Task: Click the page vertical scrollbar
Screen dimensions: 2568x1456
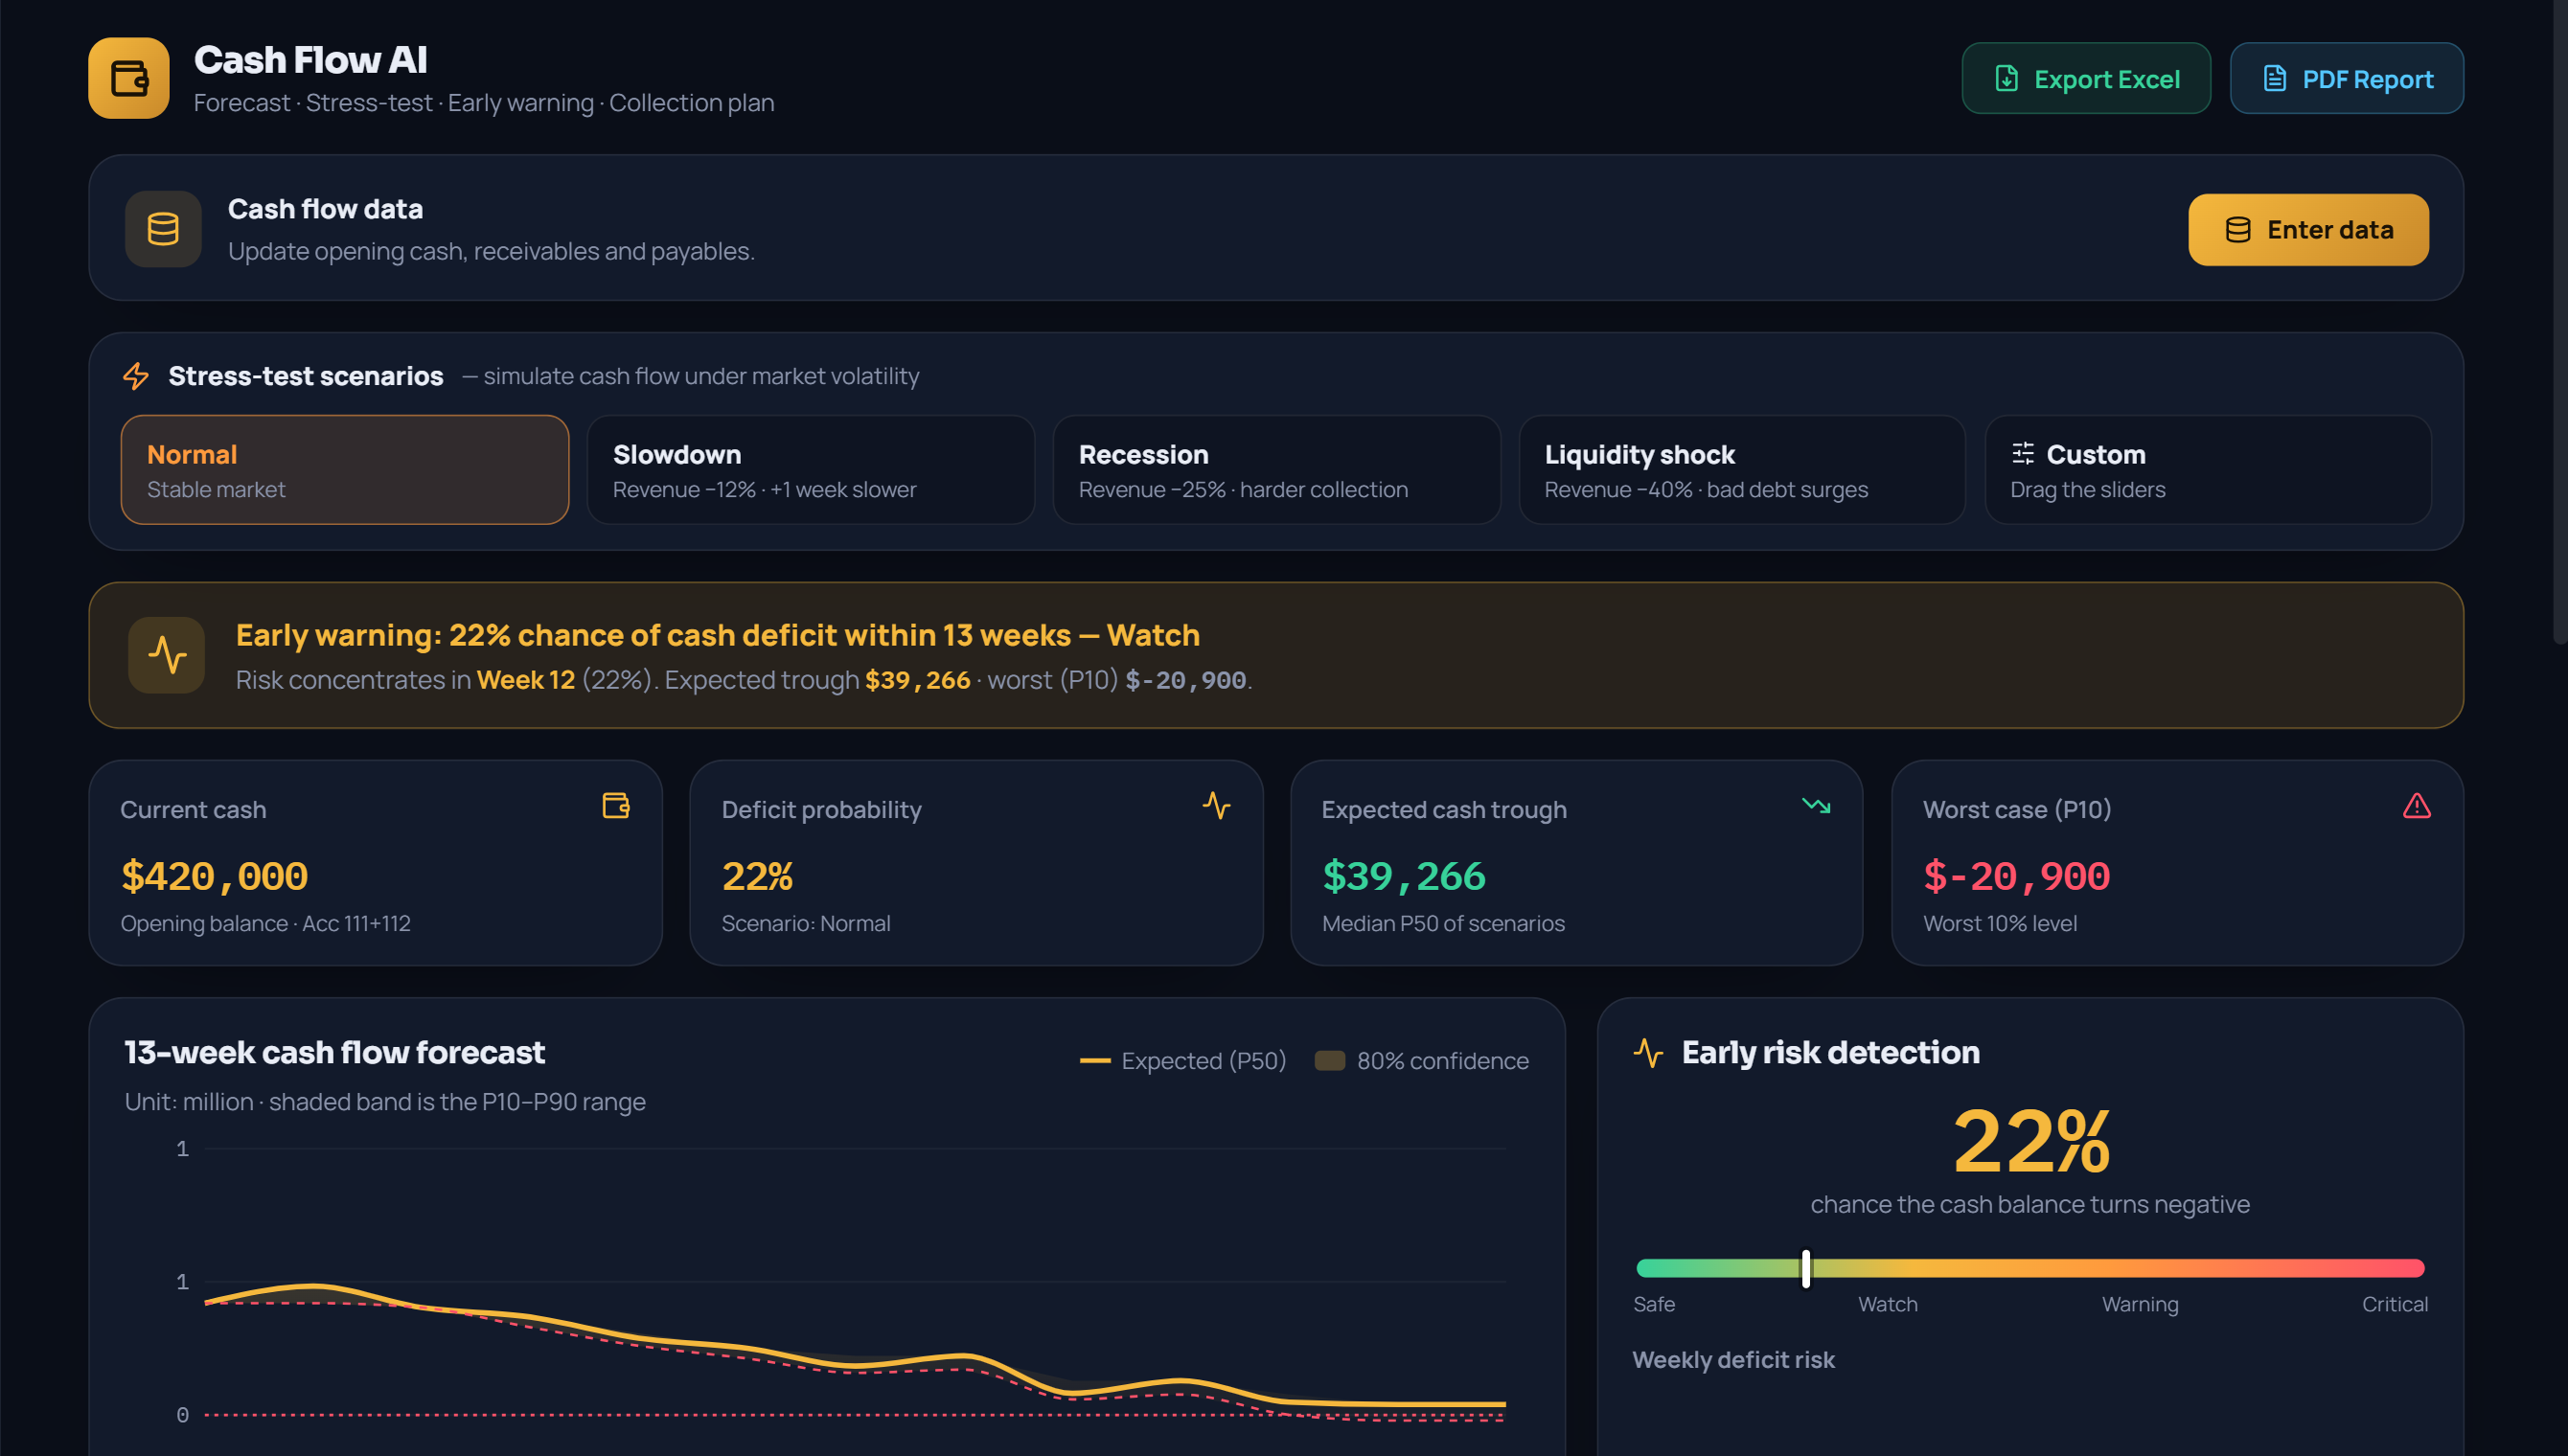Action: tap(2560, 320)
